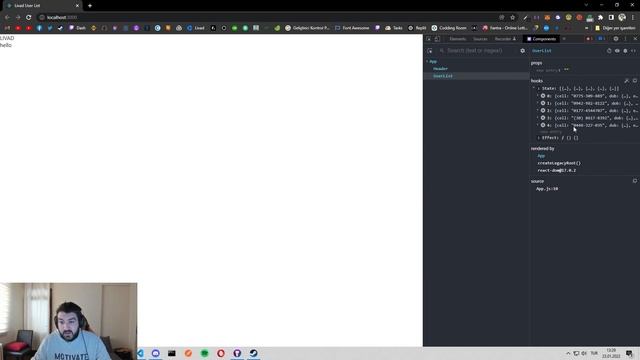Delete state array entry 4
Image resolution: width=640 pixels, height=360 pixels.
[543, 125]
